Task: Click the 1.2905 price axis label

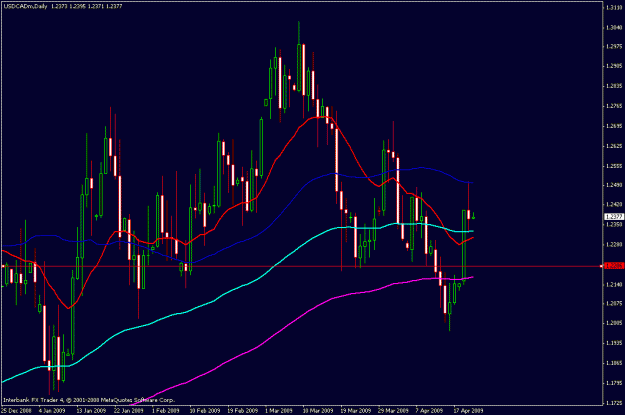Action: point(614,67)
